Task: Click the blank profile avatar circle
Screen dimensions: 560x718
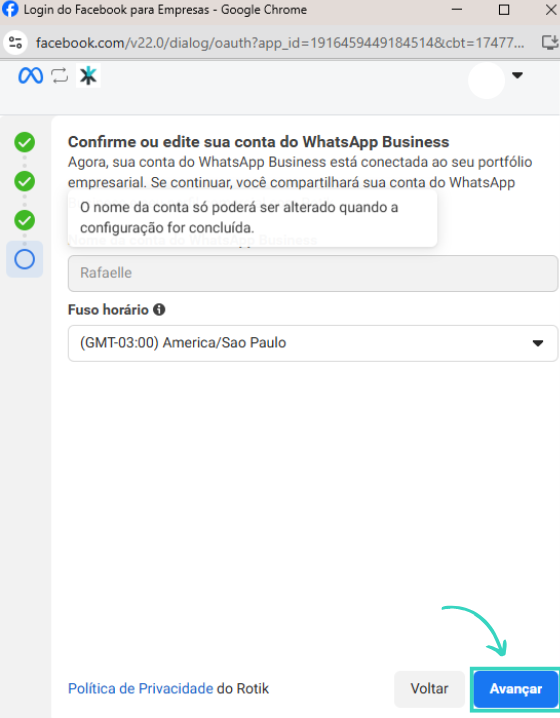Action: pos(486,80)
